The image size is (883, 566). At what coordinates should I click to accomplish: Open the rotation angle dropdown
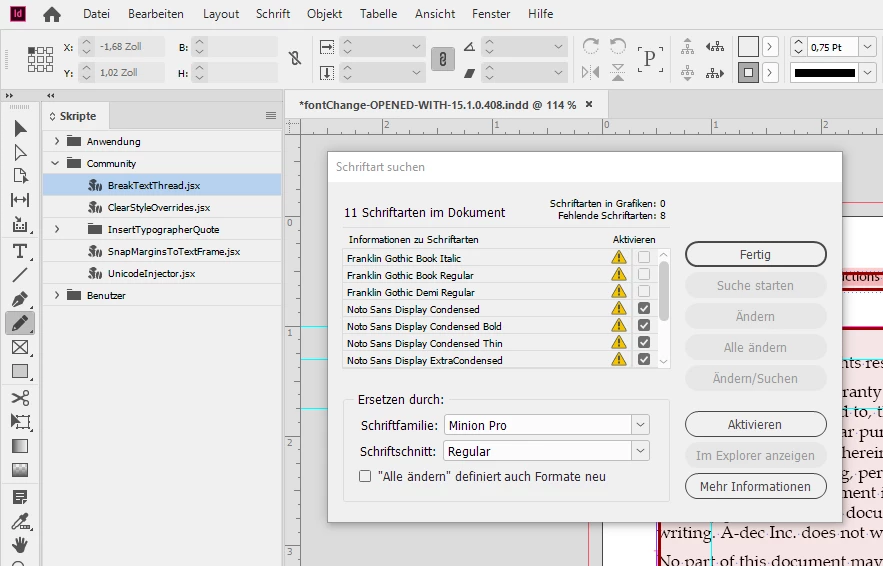[558, 47]
